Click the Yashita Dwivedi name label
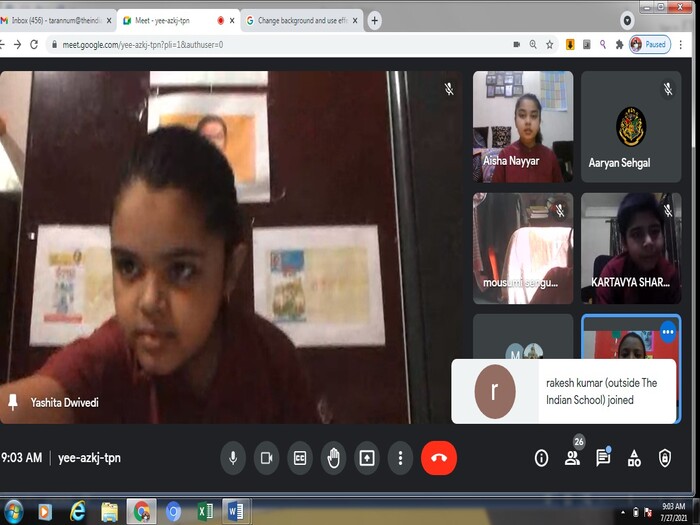Screen dimensions: 700x525 point(65,403)
